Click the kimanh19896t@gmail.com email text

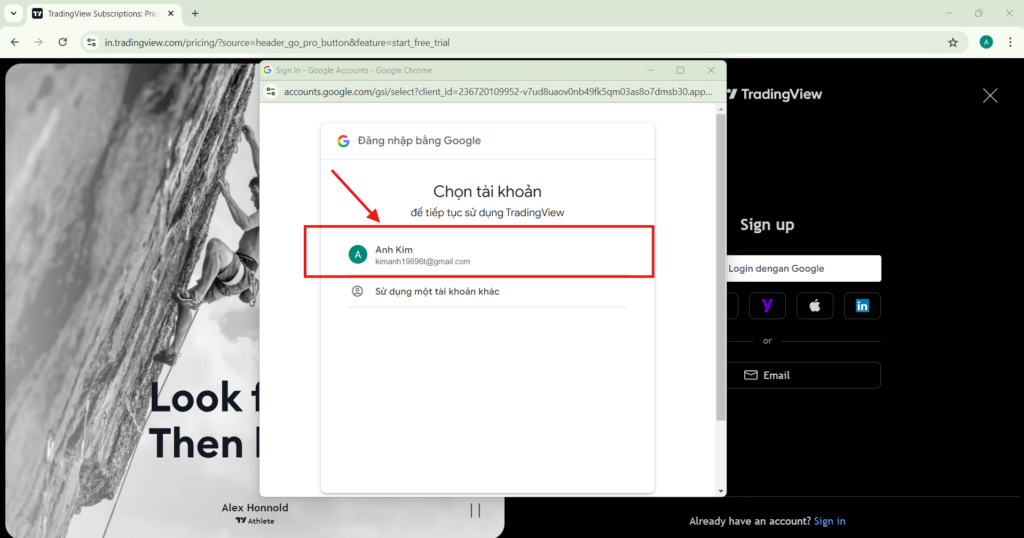pyautogui.click(x=423, y=261)
